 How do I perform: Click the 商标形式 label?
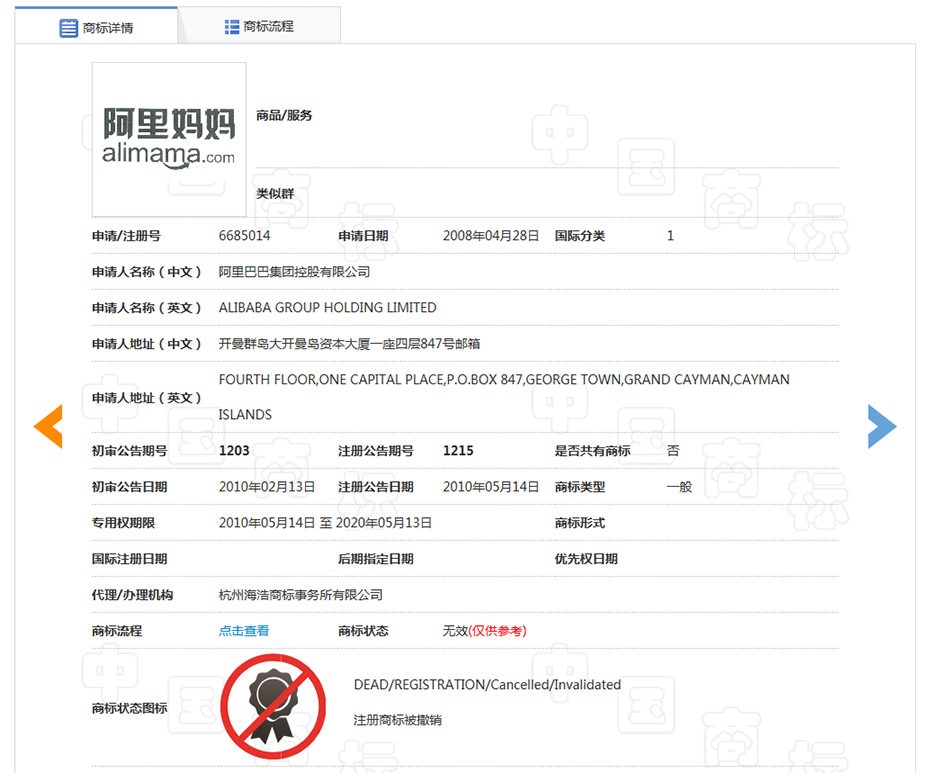click(x=580, y=523)
